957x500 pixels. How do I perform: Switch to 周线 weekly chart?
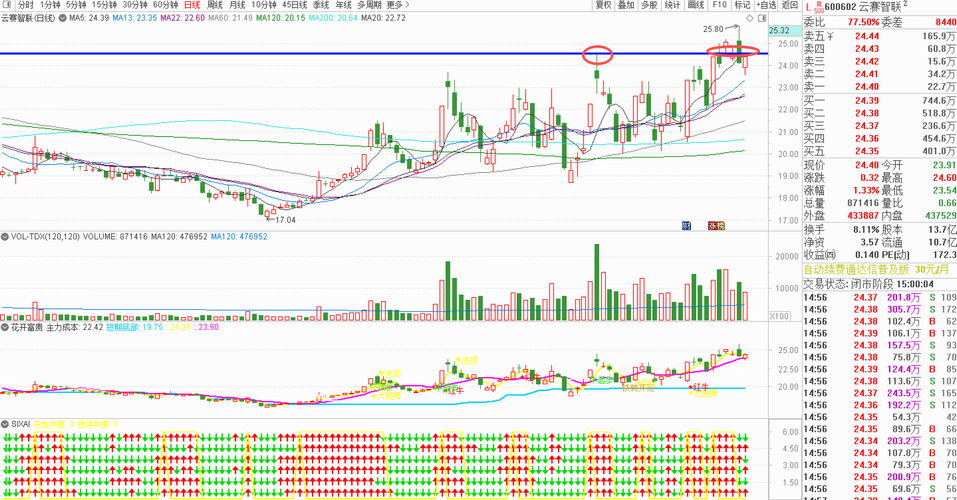tap(215, 5)
